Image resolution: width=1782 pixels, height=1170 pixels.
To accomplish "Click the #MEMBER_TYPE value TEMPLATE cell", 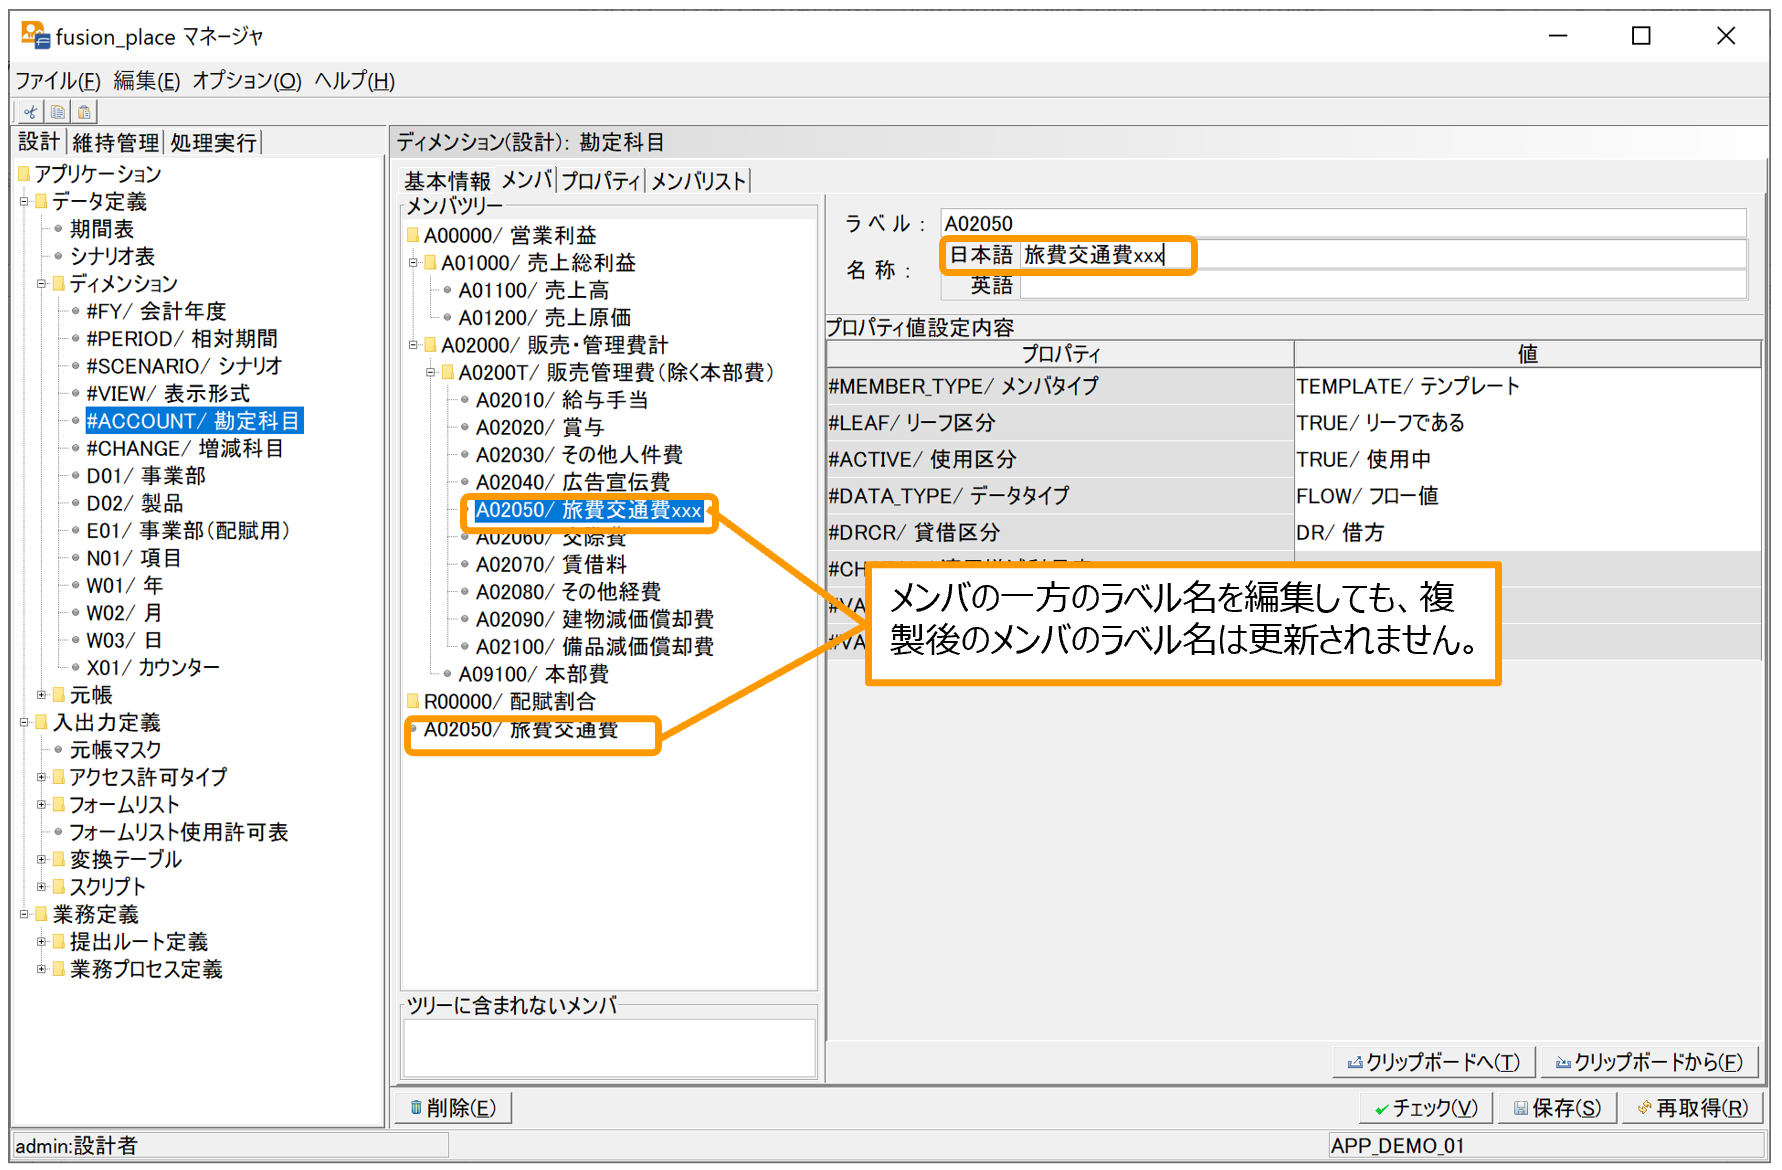I will point(1527,386).
